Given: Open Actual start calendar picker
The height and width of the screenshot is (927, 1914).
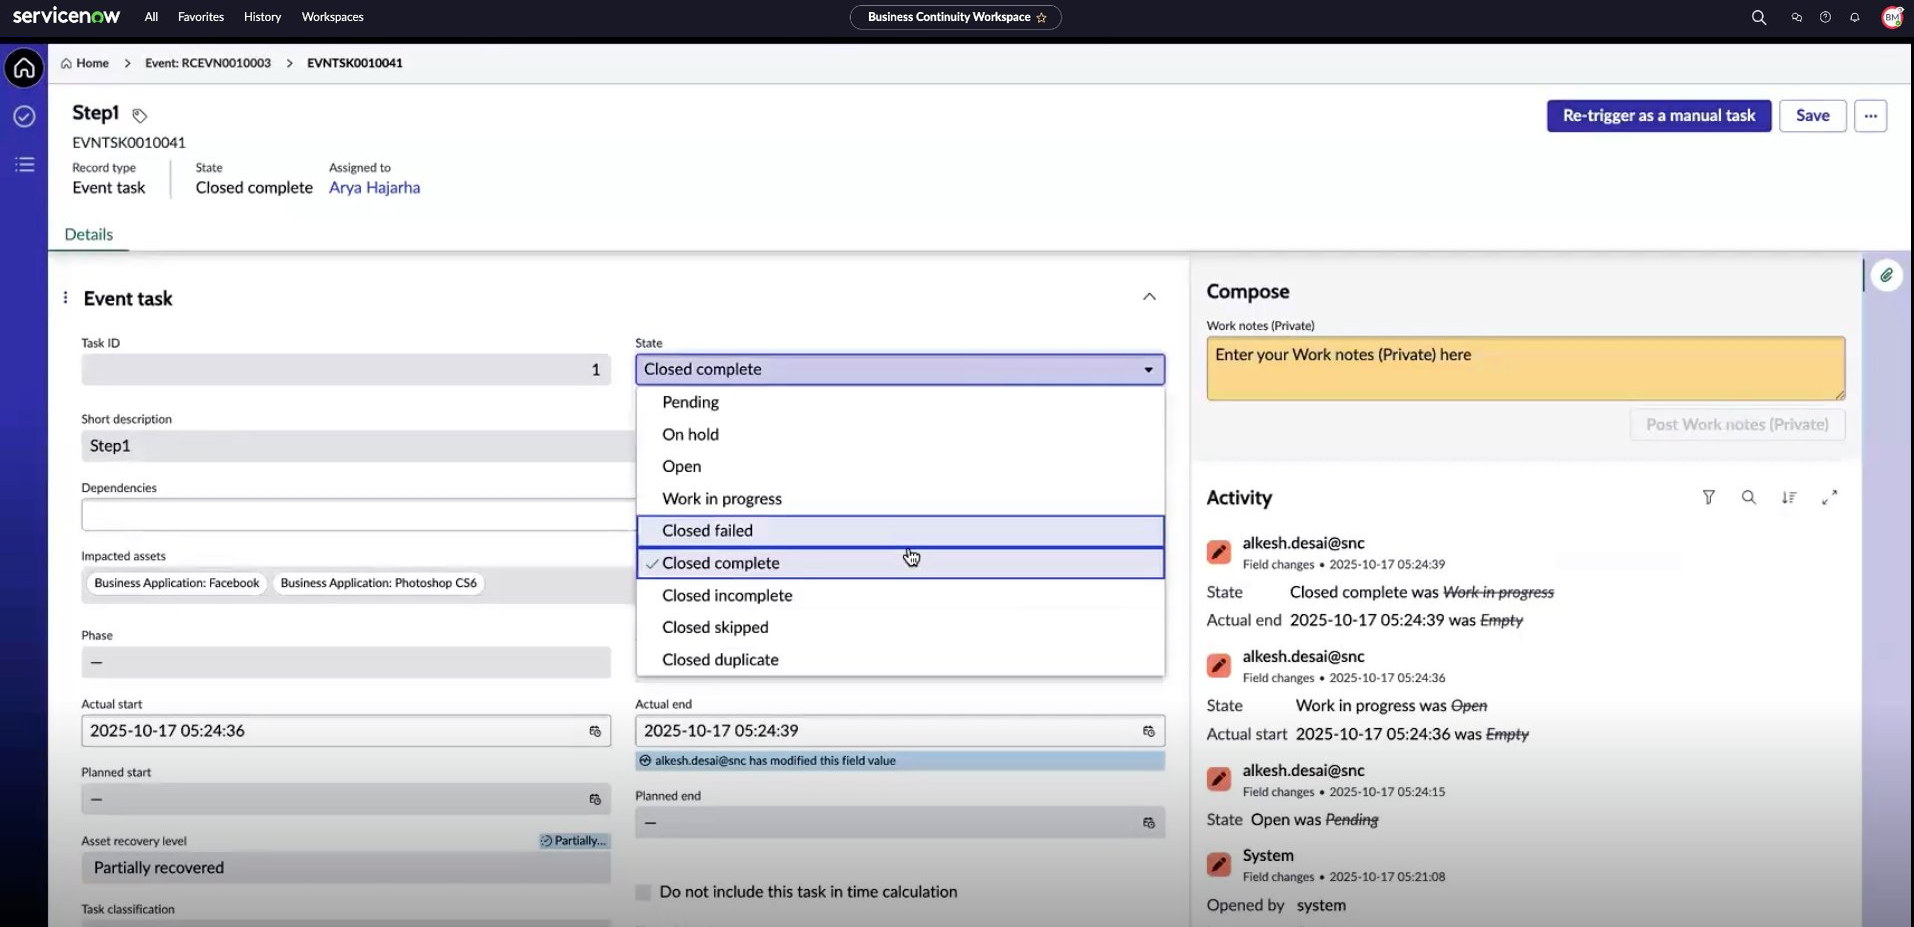Looking at the screenshot, I should click(x=595, y=731).
